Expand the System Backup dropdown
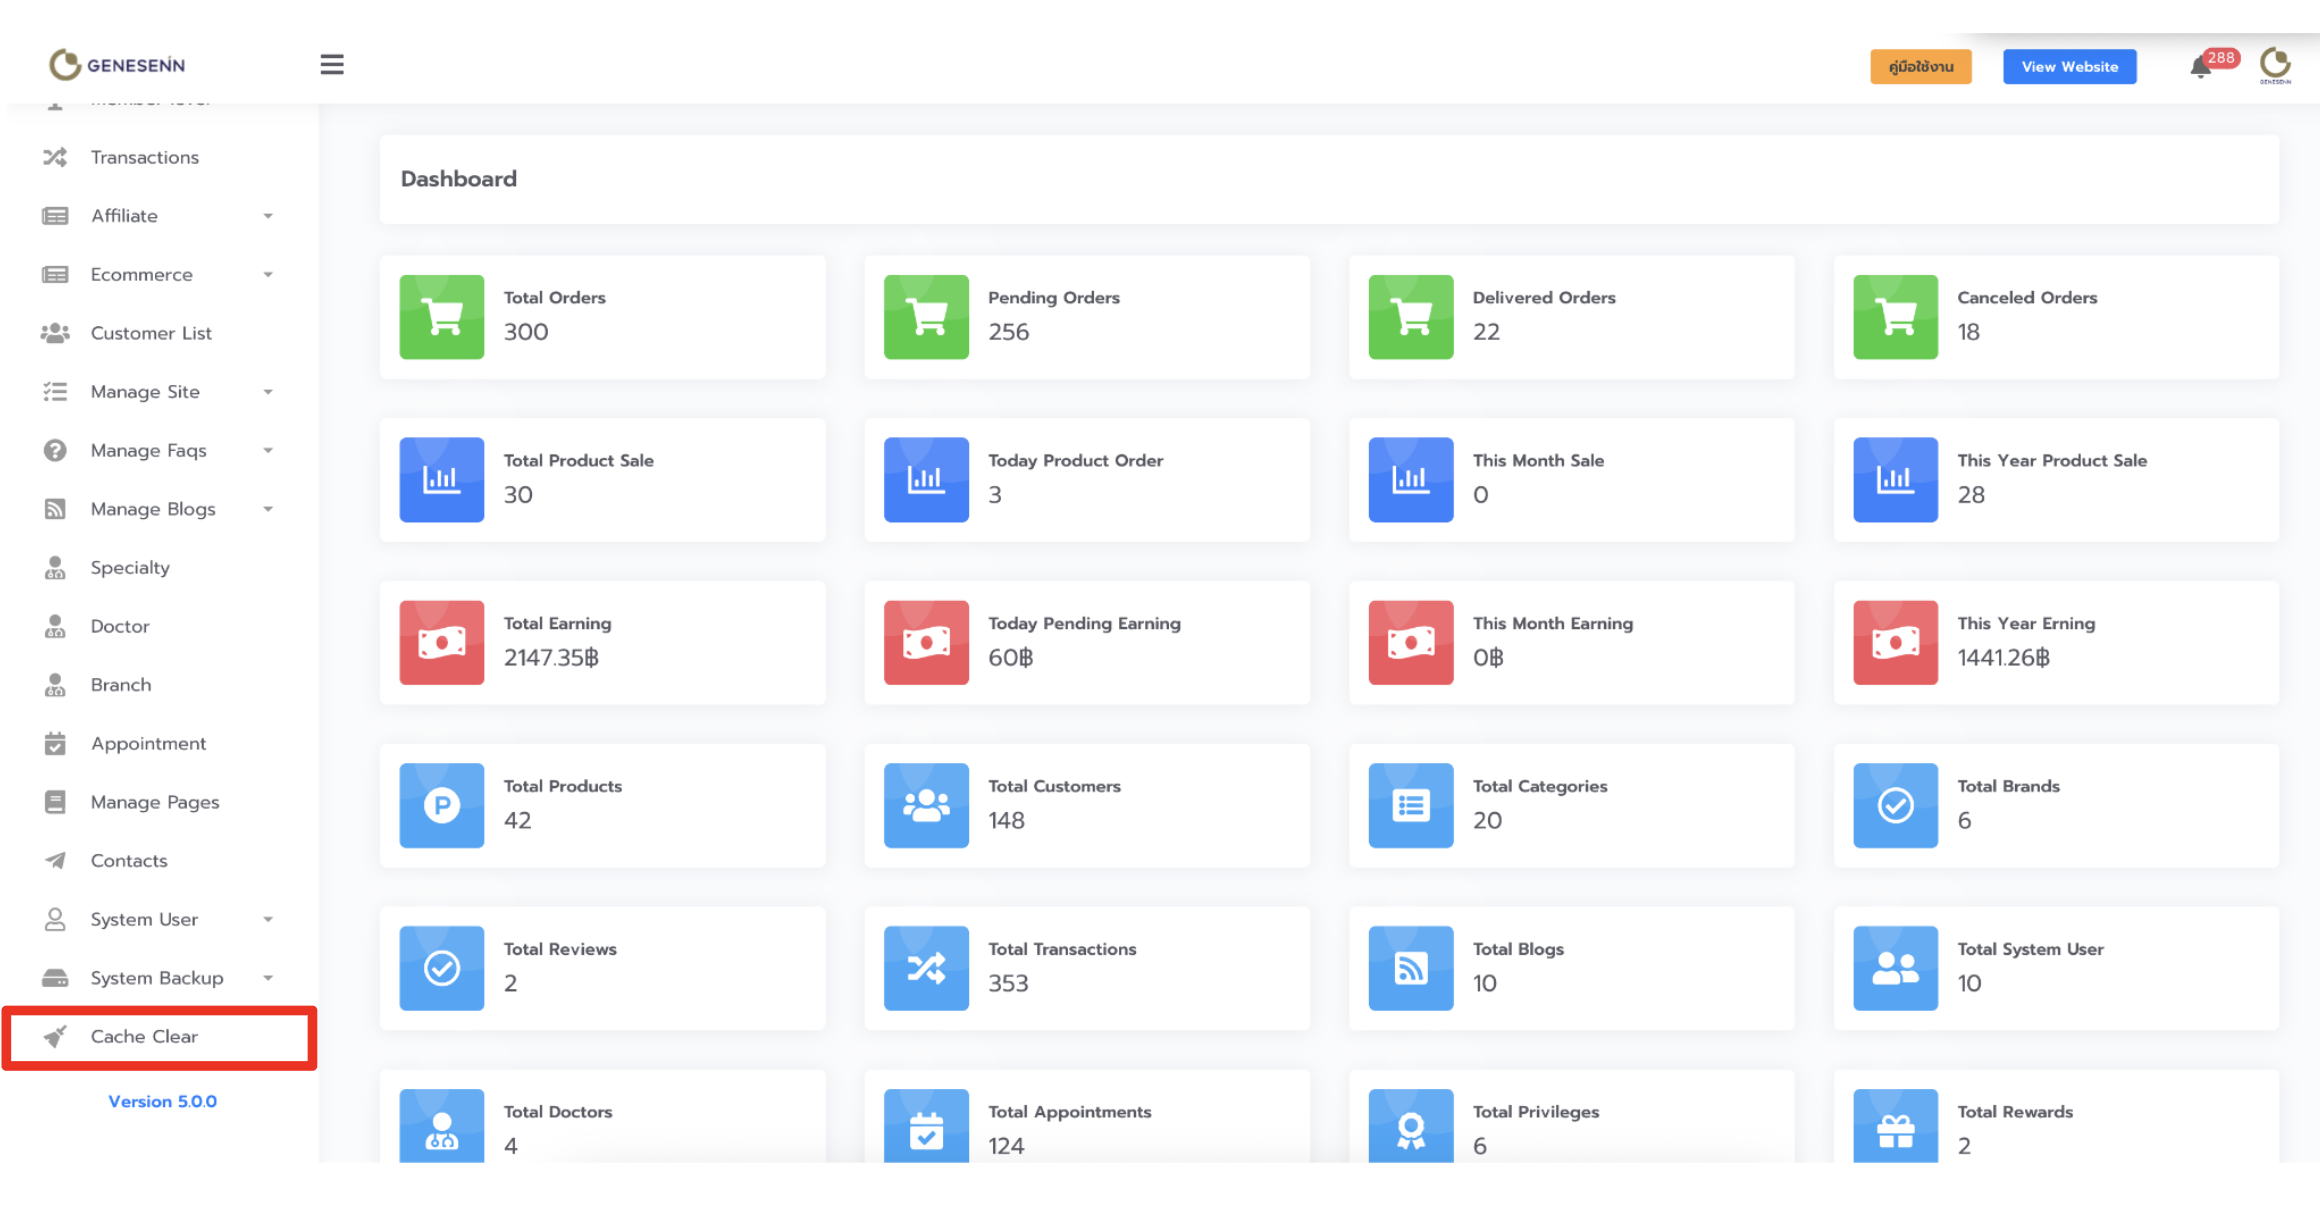 [x=268, y=978]
